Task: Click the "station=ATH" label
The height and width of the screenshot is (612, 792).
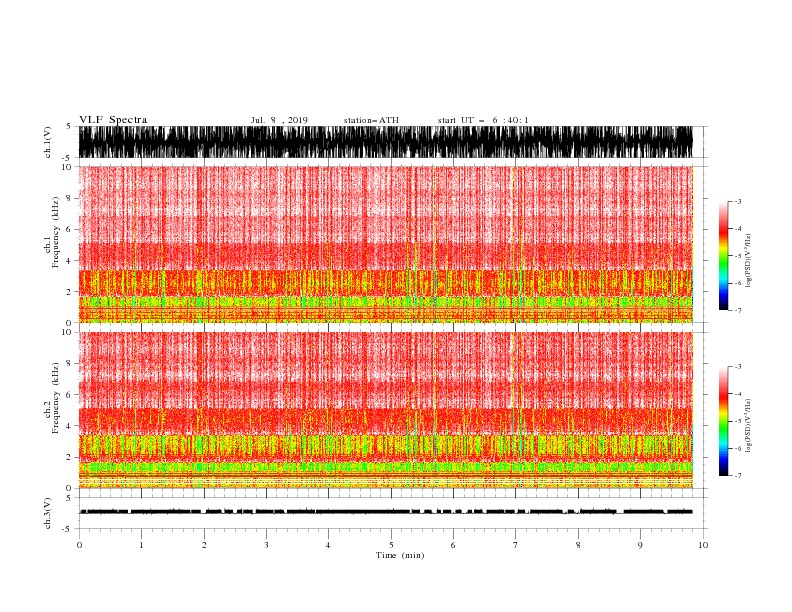Action: (x=371, y=120)
